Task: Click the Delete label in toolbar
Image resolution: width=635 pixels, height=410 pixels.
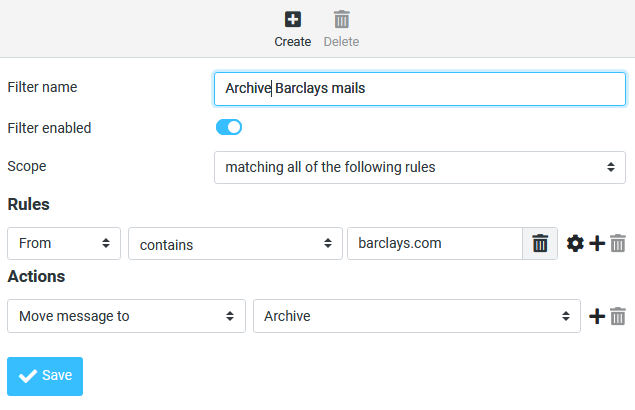Action: (341, 42)
